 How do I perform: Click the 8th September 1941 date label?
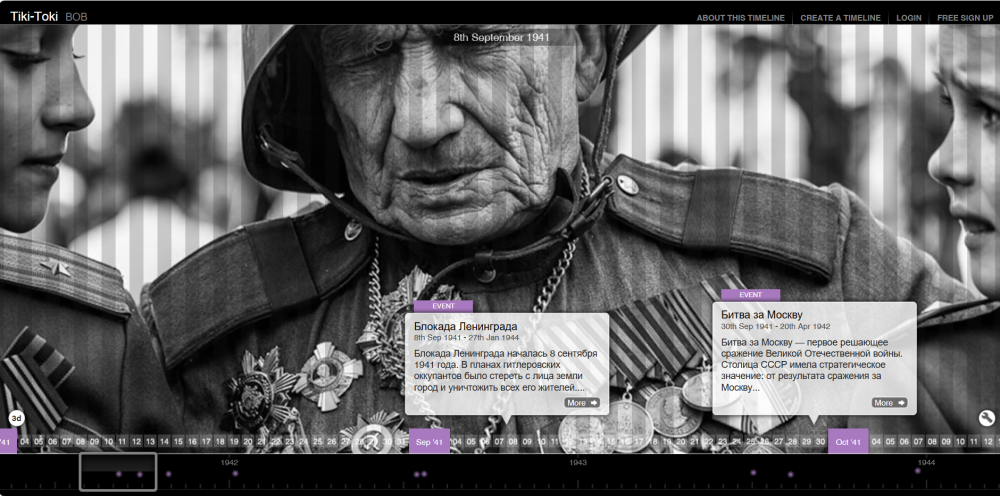501,37
